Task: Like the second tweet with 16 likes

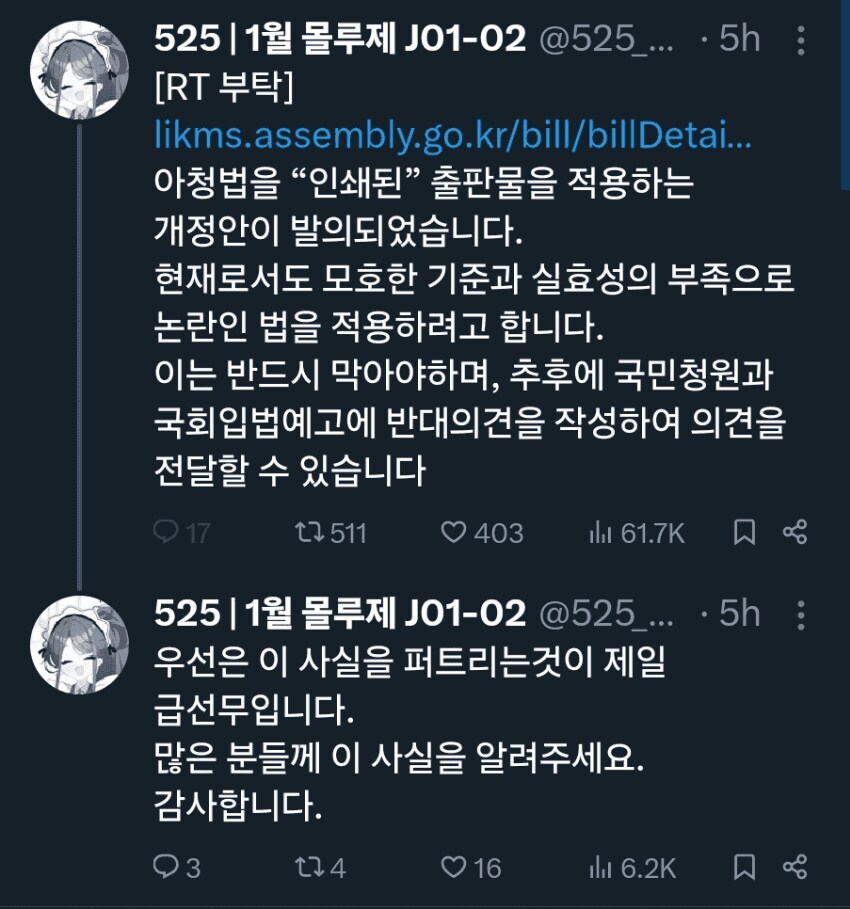Action: tap(471, 867)
